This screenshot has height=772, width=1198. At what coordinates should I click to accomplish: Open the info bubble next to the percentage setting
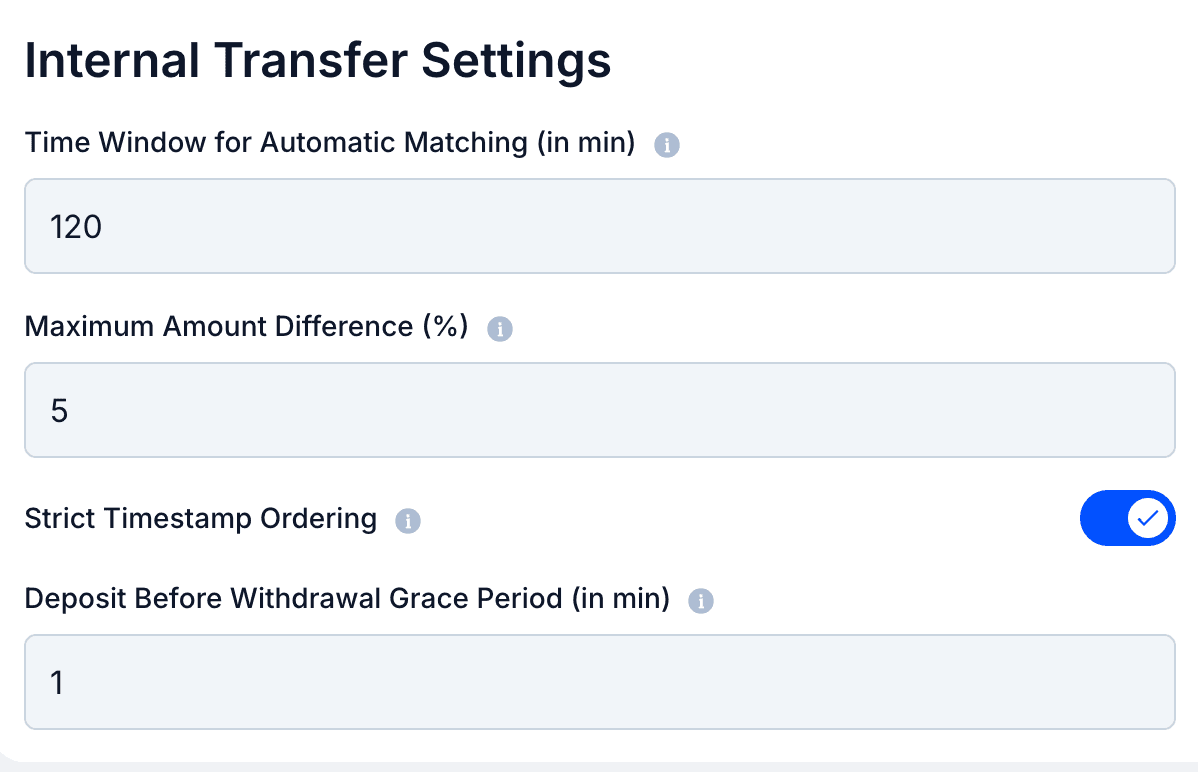pyautogui.click(x=500, y=328)
